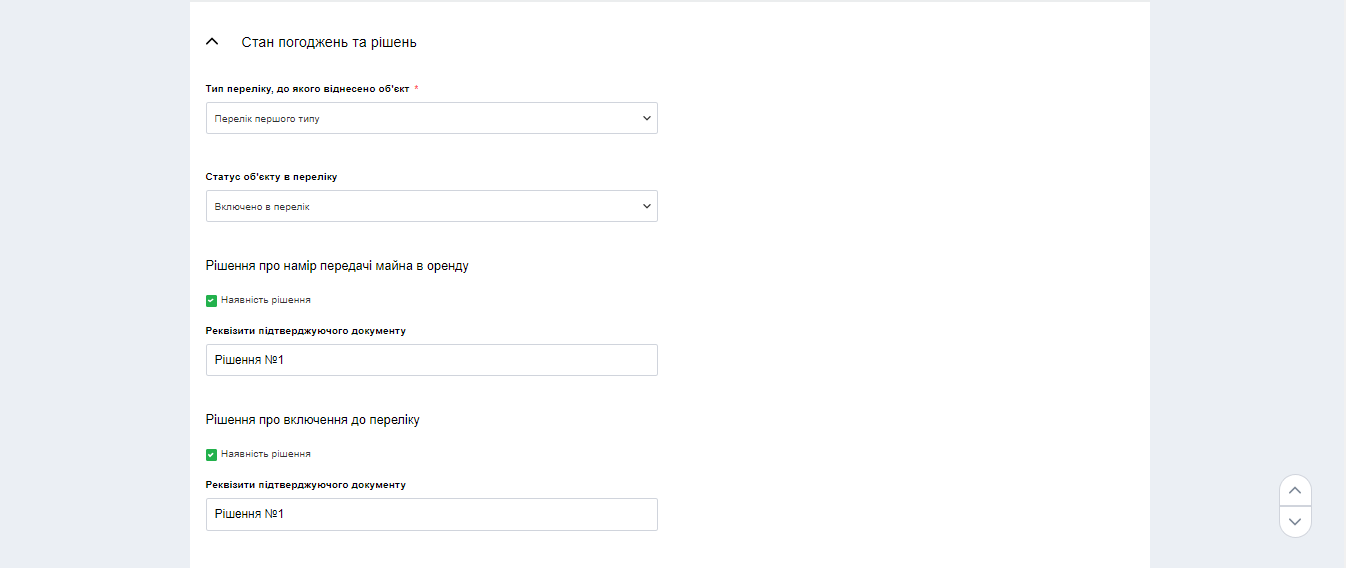Focus document details field for list inclusion decision

pos(431,514)
